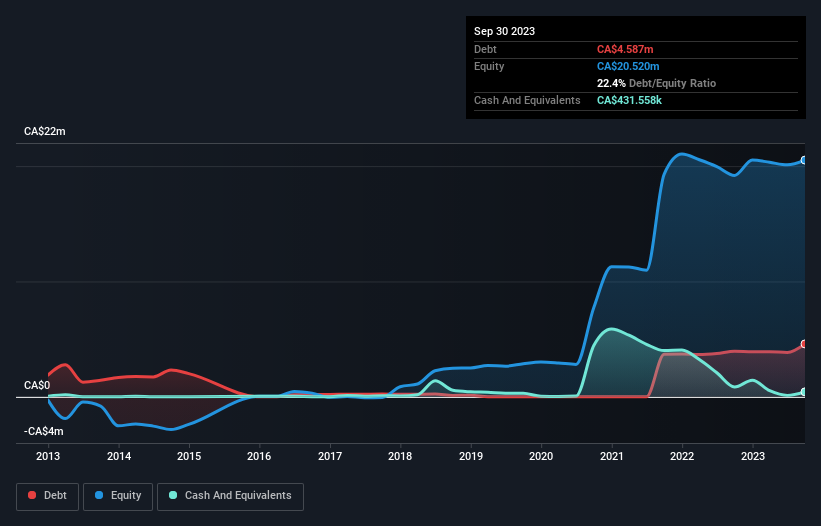Click the 2020 x-axis label
This screenshot has height=526, width=821.
point(541,456)
